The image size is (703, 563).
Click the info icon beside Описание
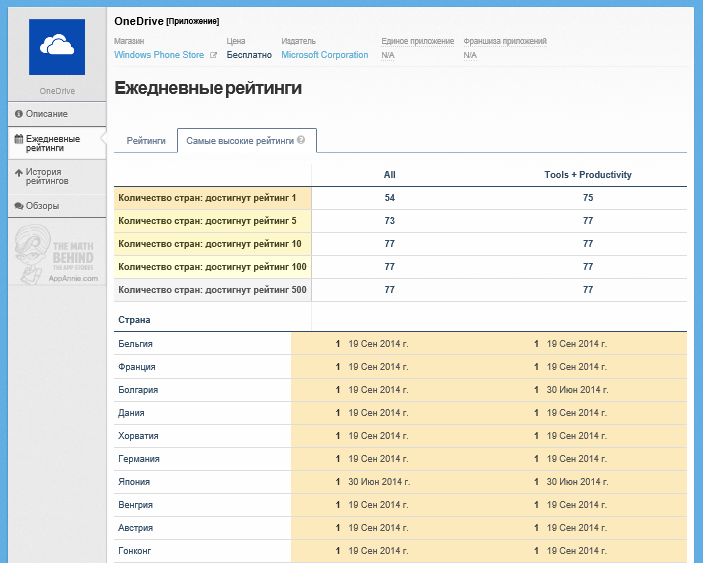19,114
